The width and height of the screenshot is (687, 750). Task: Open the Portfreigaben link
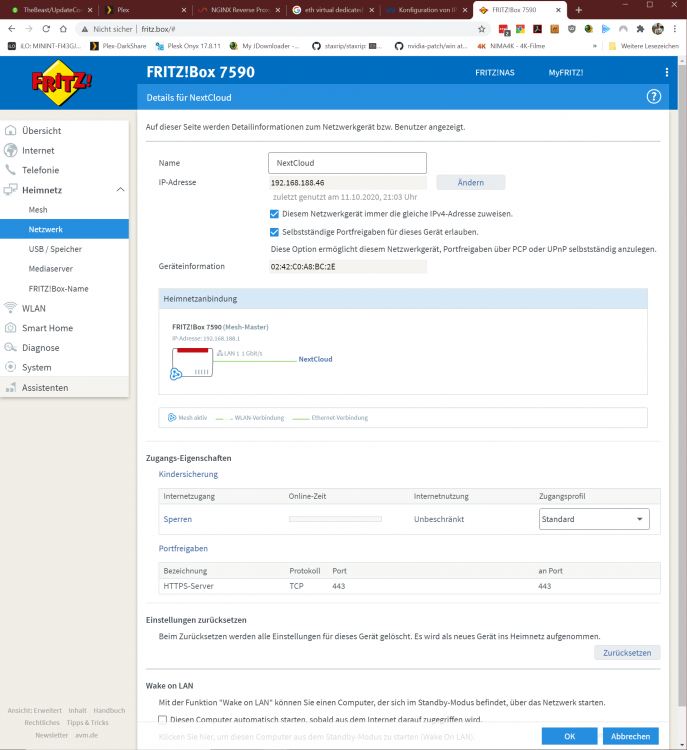click(183, 548)
